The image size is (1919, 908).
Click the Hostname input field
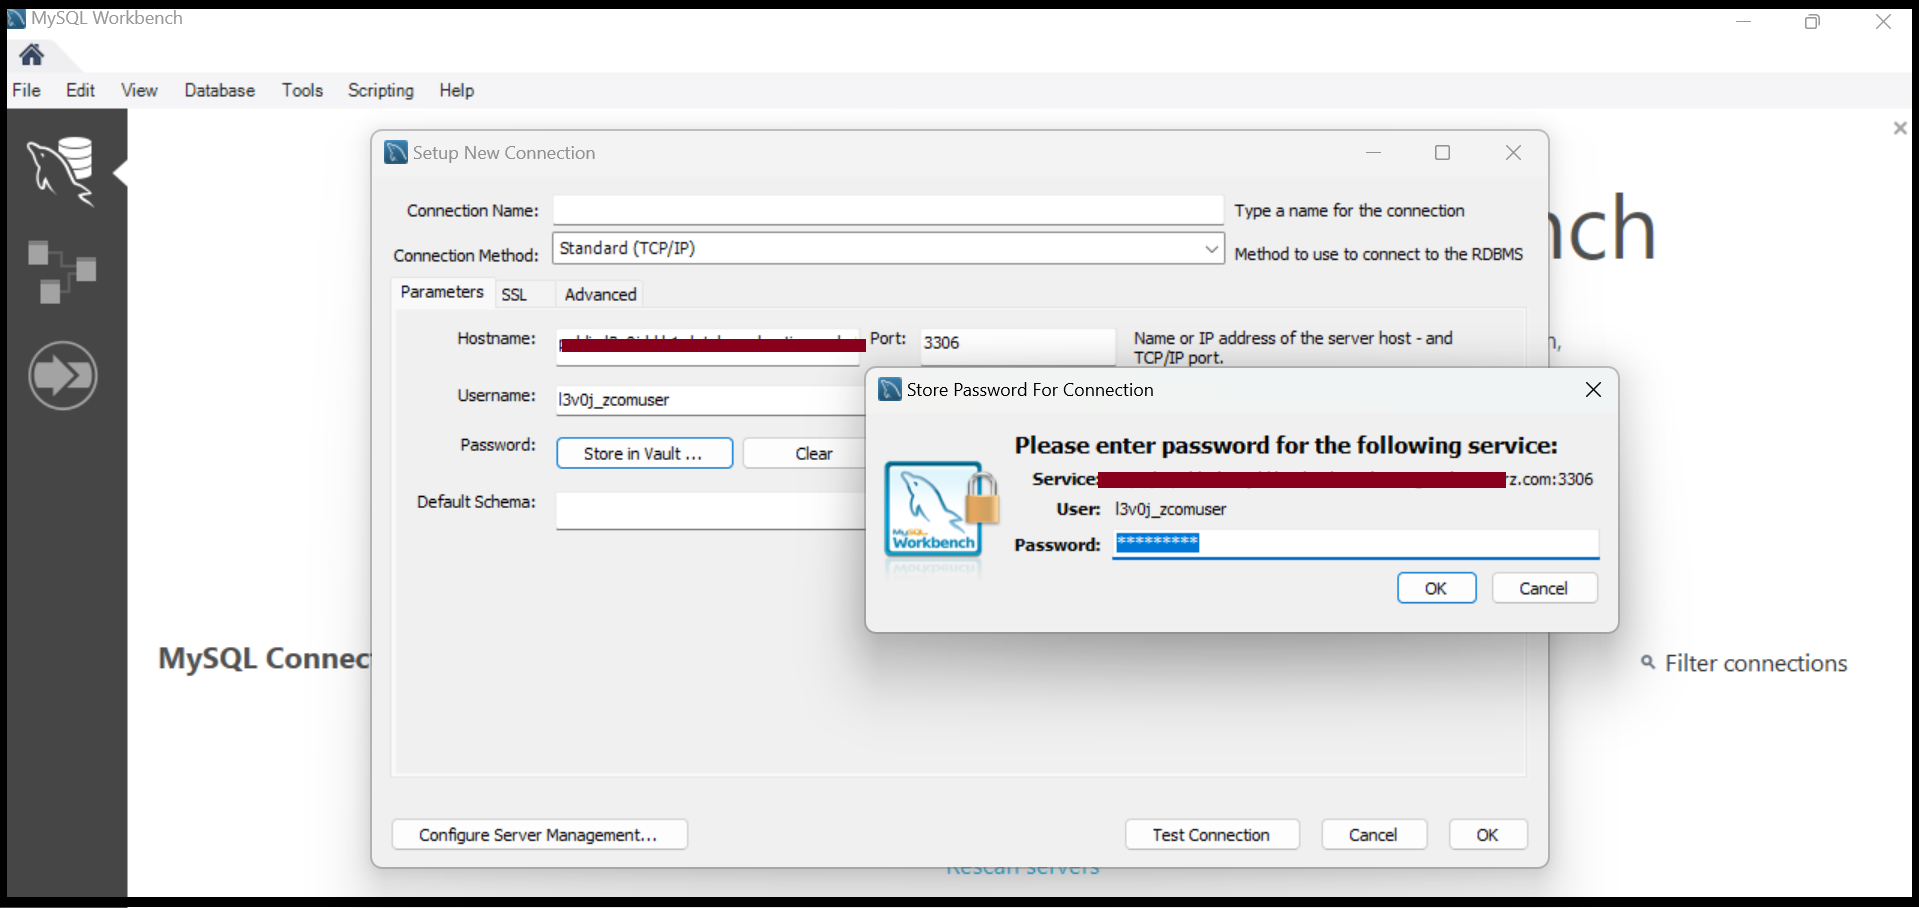(x=708, y=346)
